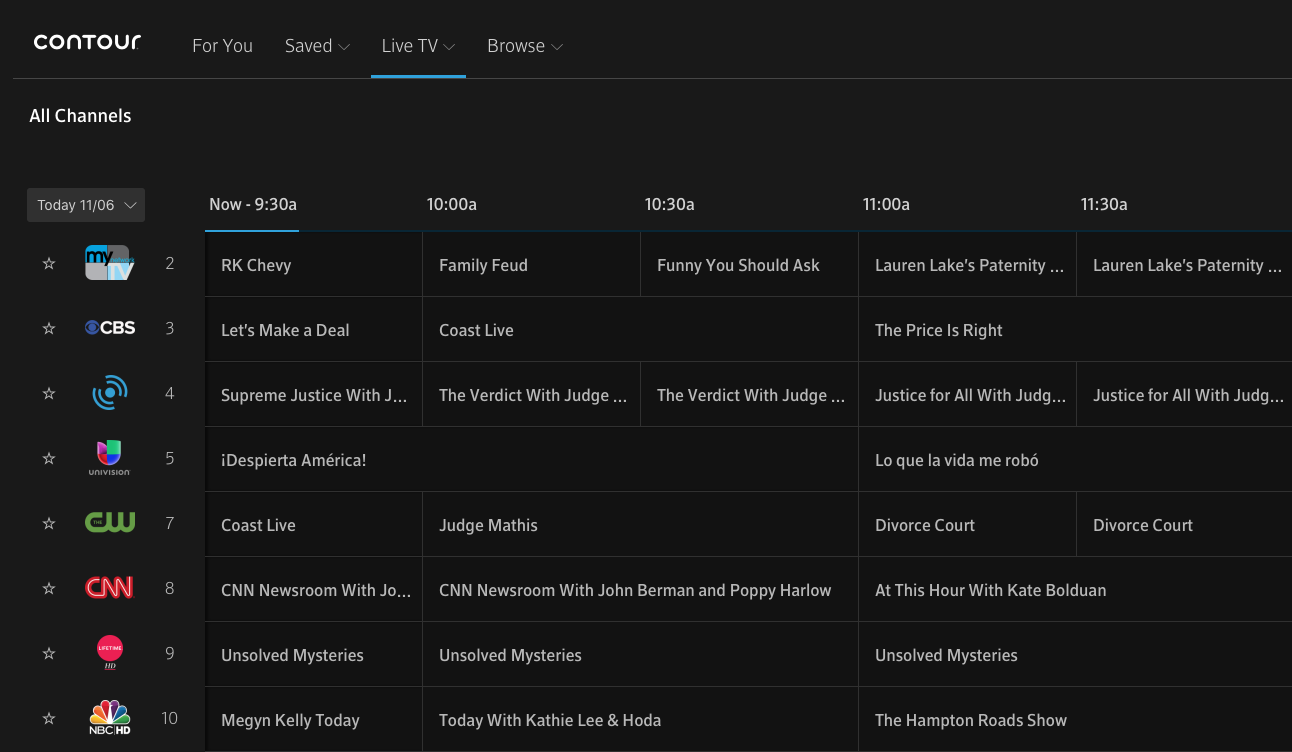This screenshot has height=752, width=1292.
Task: Open At This Hour With Kate Bolduan
Action: [x=1076, y=590]
